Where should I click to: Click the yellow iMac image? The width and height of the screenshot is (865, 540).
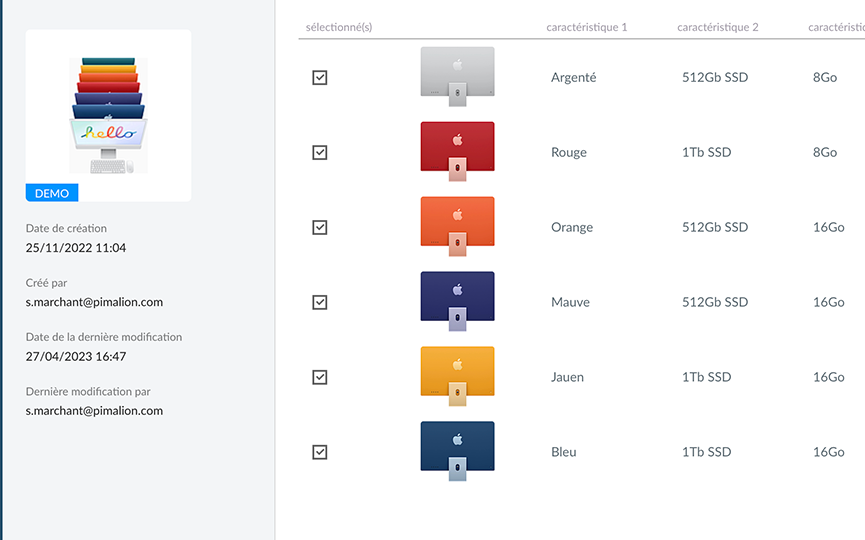pos(457,376)
